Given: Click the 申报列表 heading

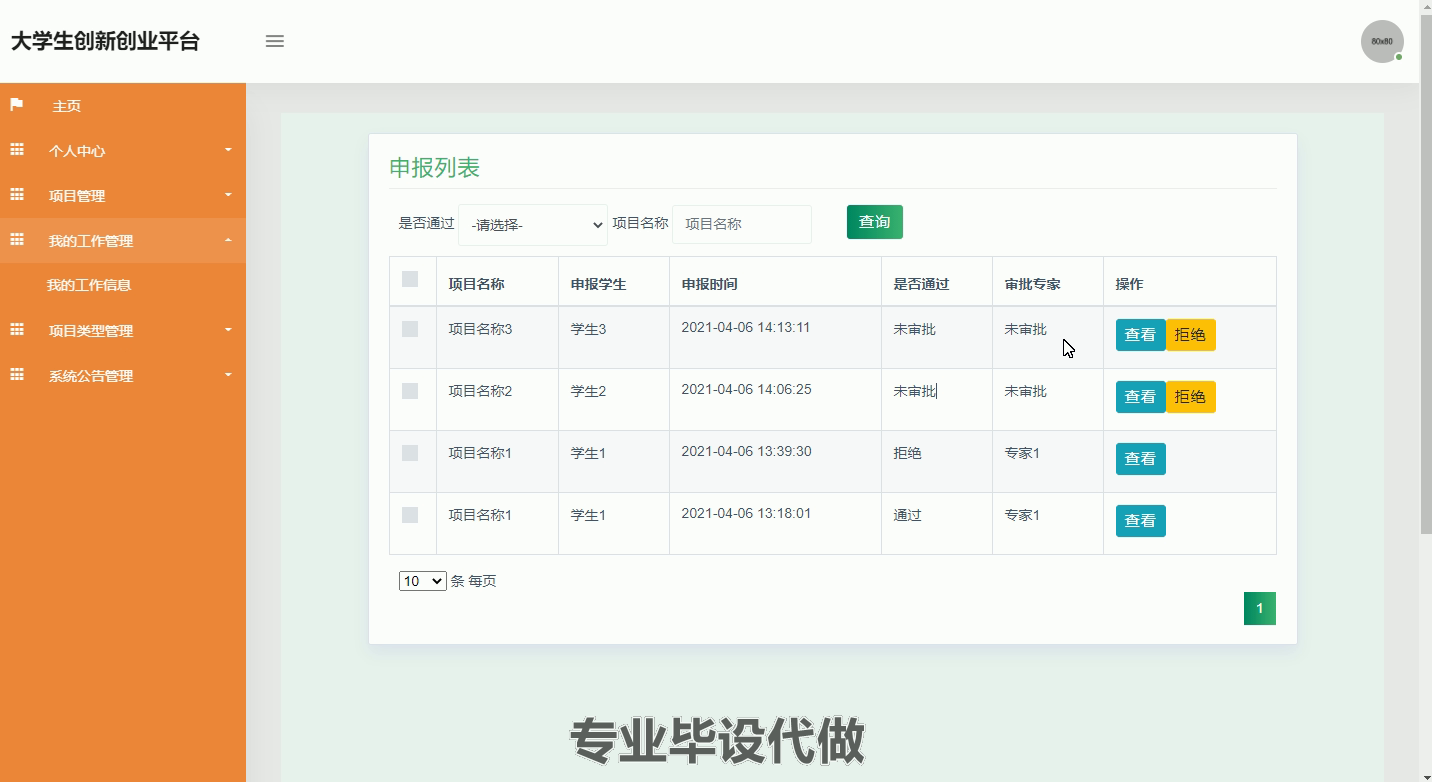Looking at the screenshot, I should coord(435,167).
